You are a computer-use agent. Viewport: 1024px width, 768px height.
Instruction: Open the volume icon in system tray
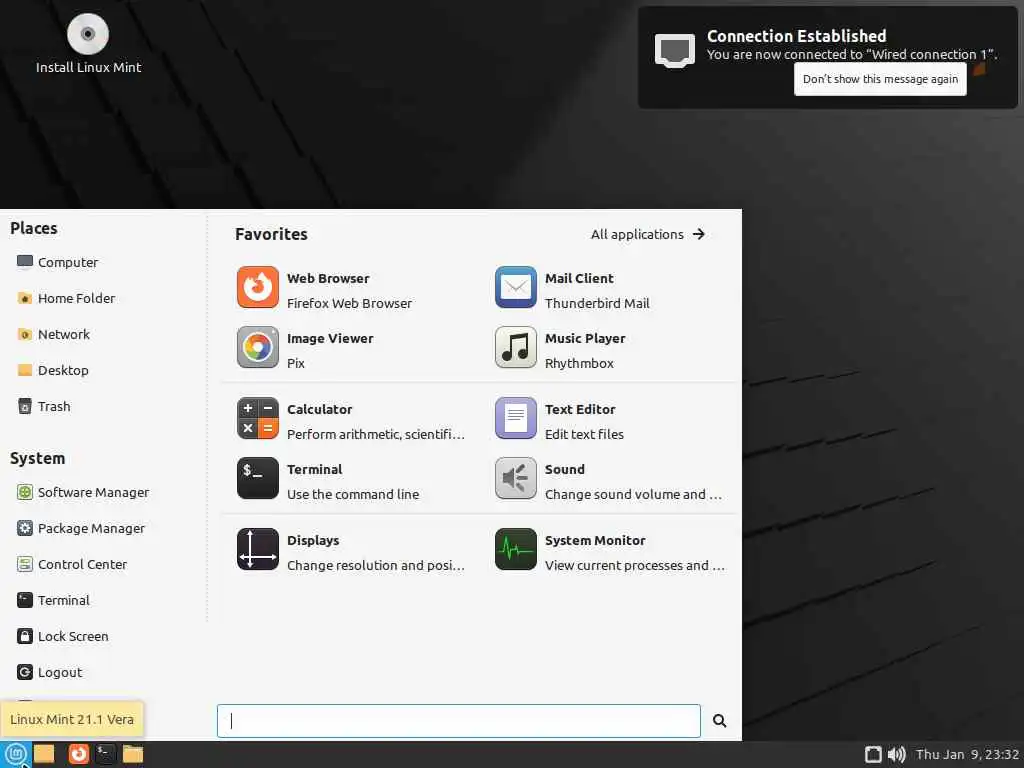pos(897,754)
